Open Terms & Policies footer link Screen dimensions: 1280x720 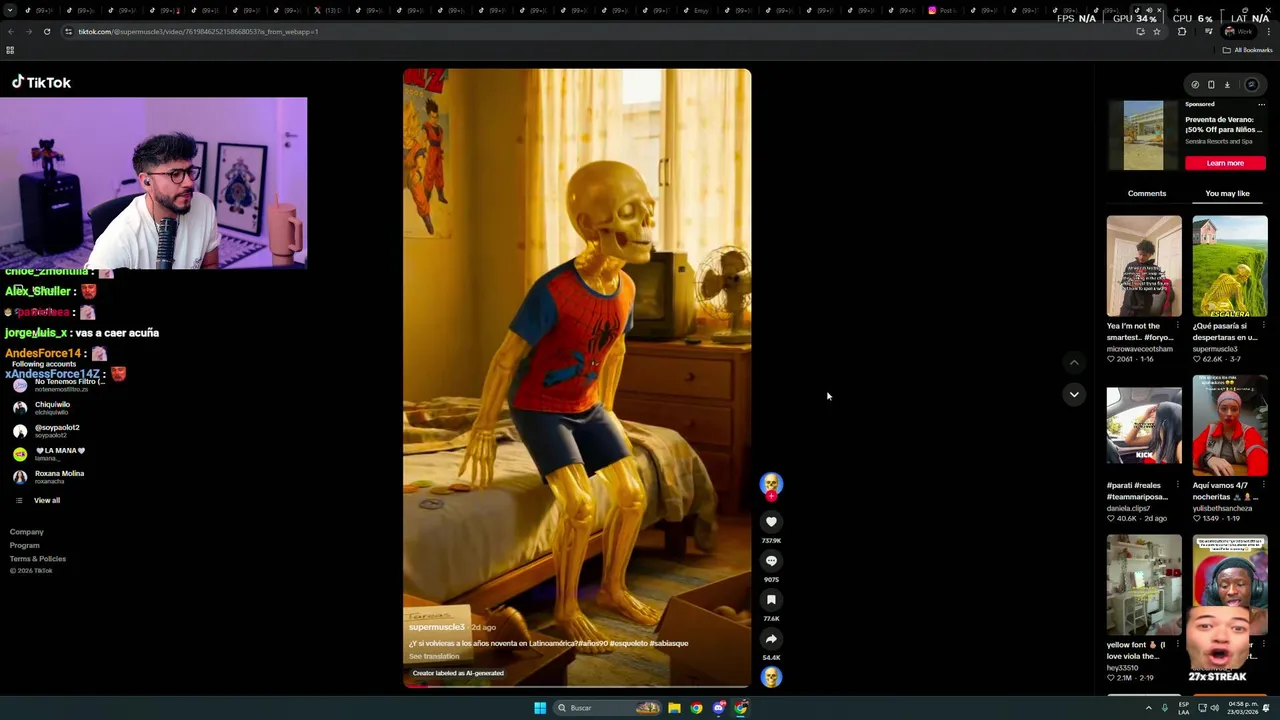(x=38, y=558)
